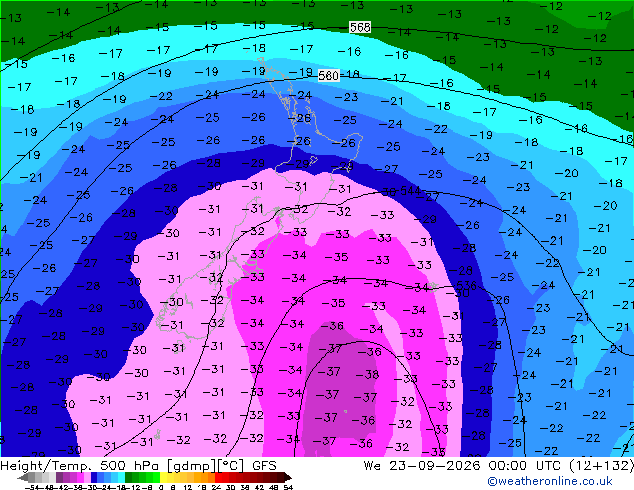Screen dimensions: 634x490
Task: Click the Height/Temp. 500 hPa title text
Action: point(81,466)
